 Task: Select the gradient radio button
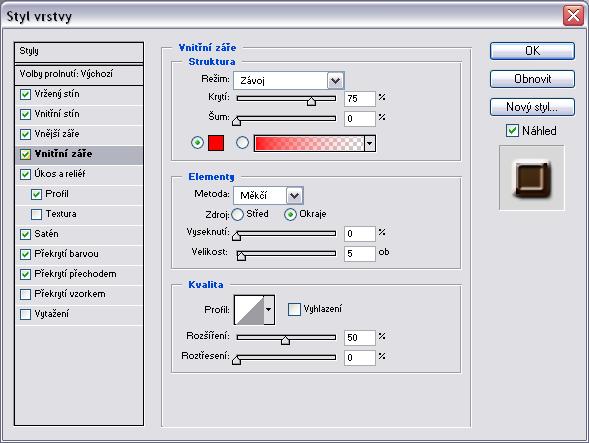[x=242, y=143]
